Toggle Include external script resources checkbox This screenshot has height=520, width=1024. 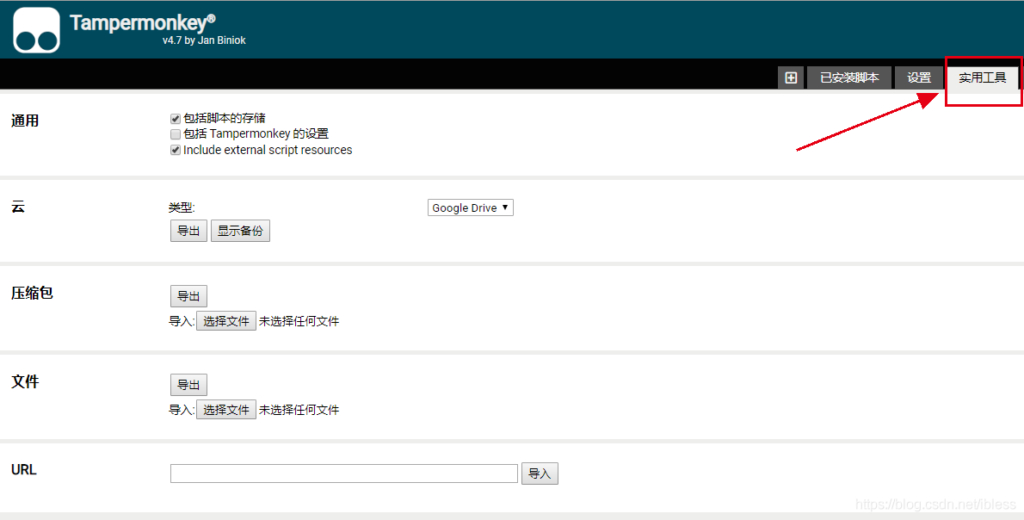click(175, 150)
